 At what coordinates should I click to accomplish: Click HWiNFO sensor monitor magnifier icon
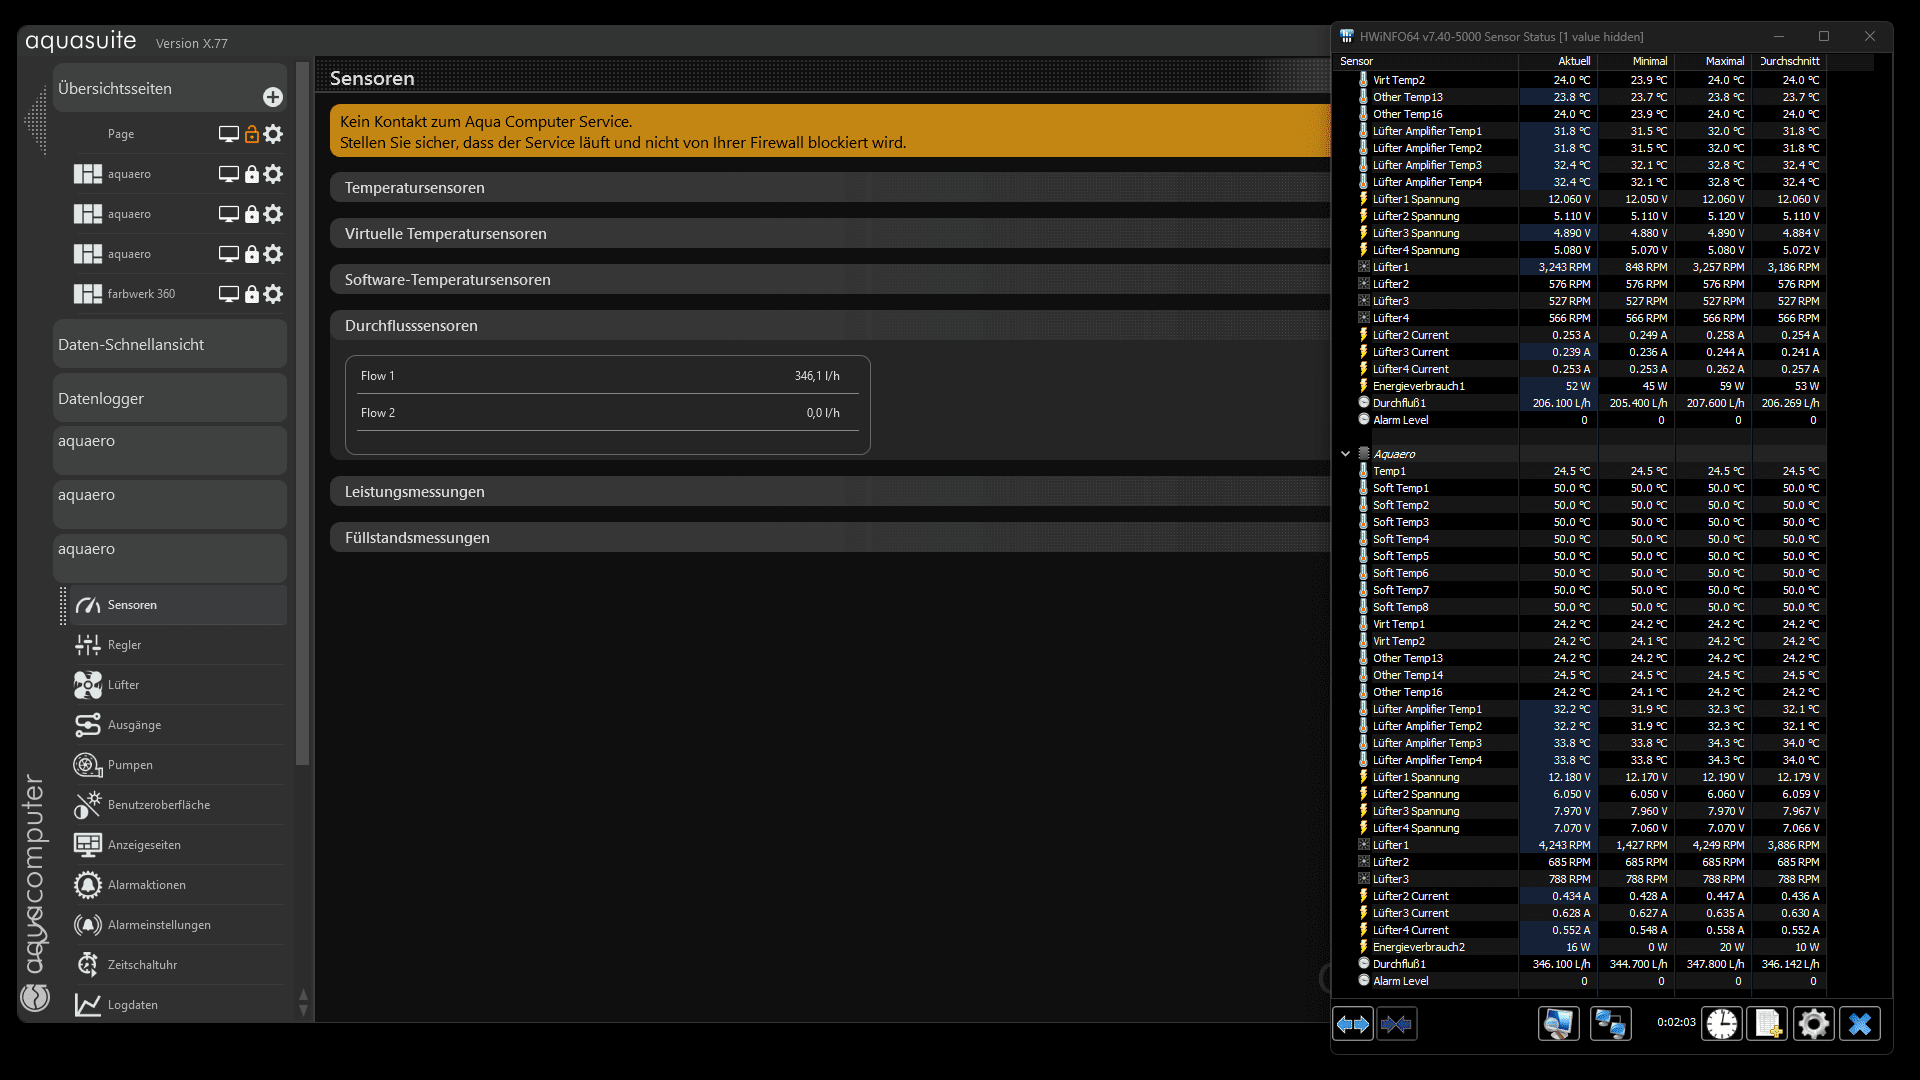(1558, 1024)
